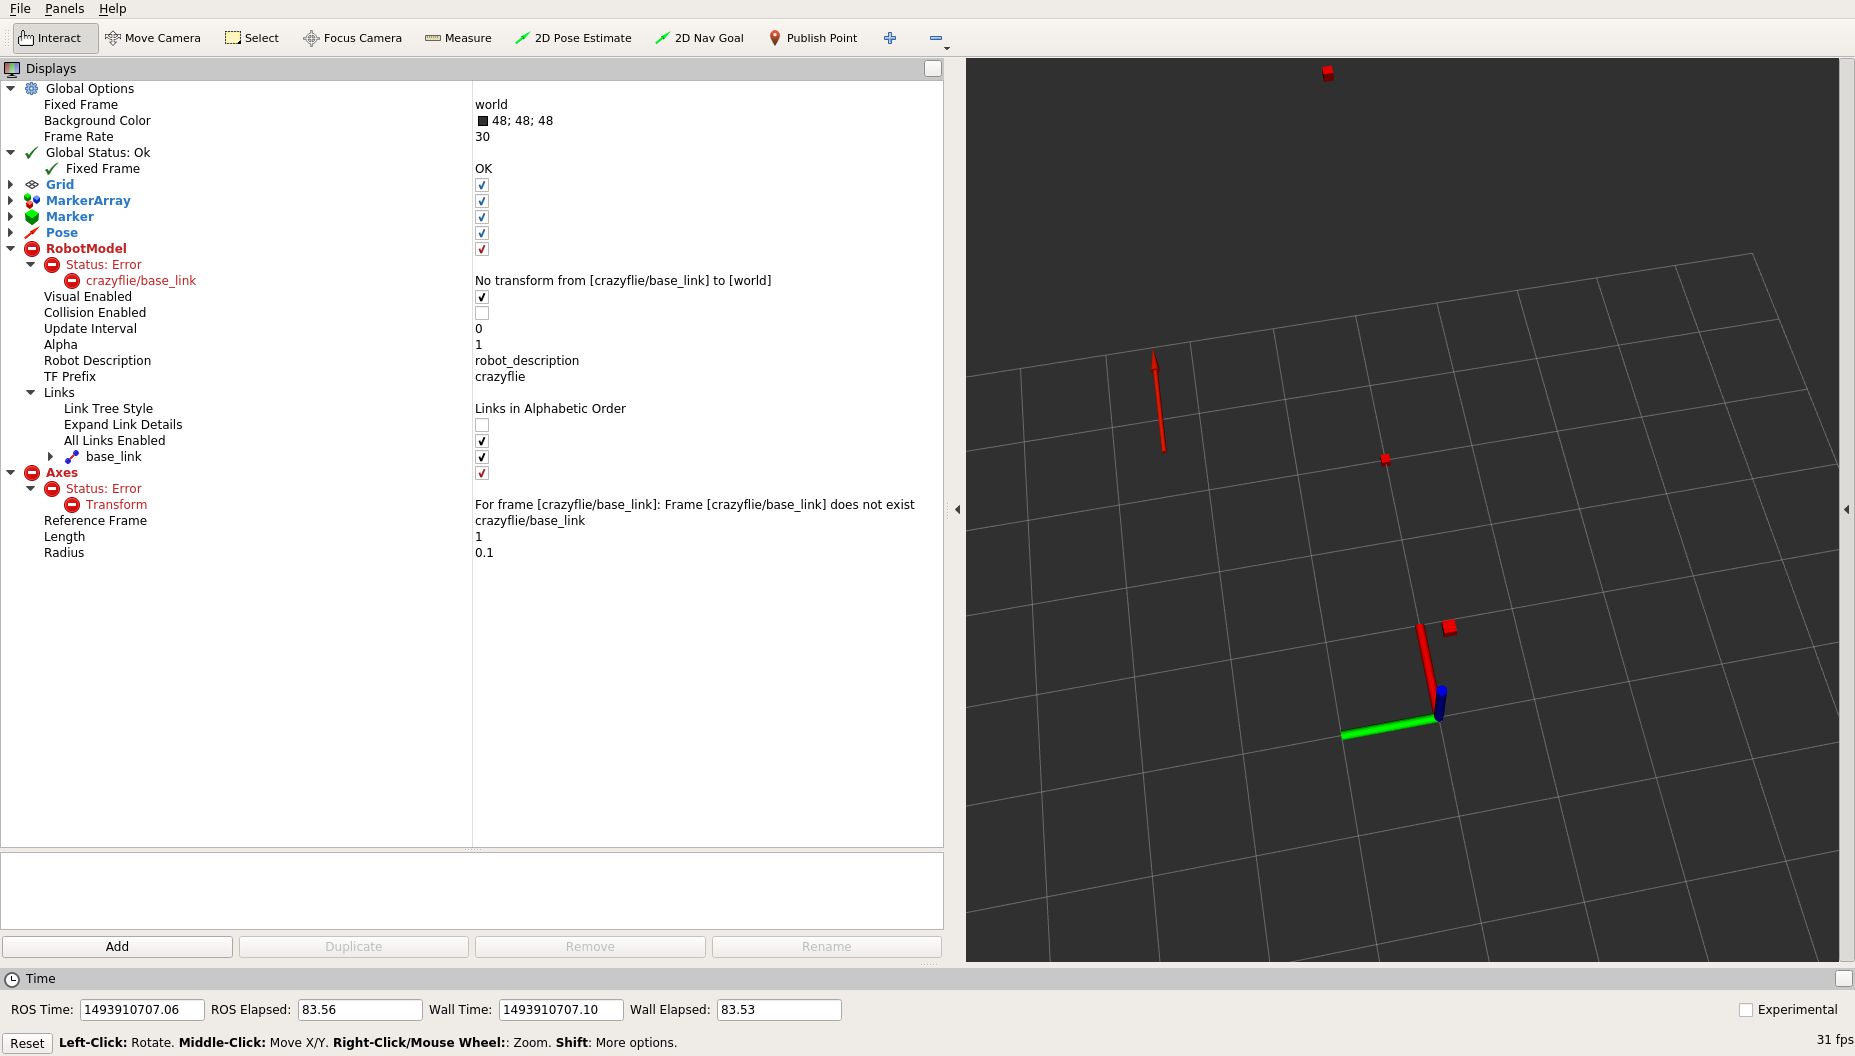Screen dimensions: 1855x1056
Task: Open the File menu
Action: coord(20,9)
